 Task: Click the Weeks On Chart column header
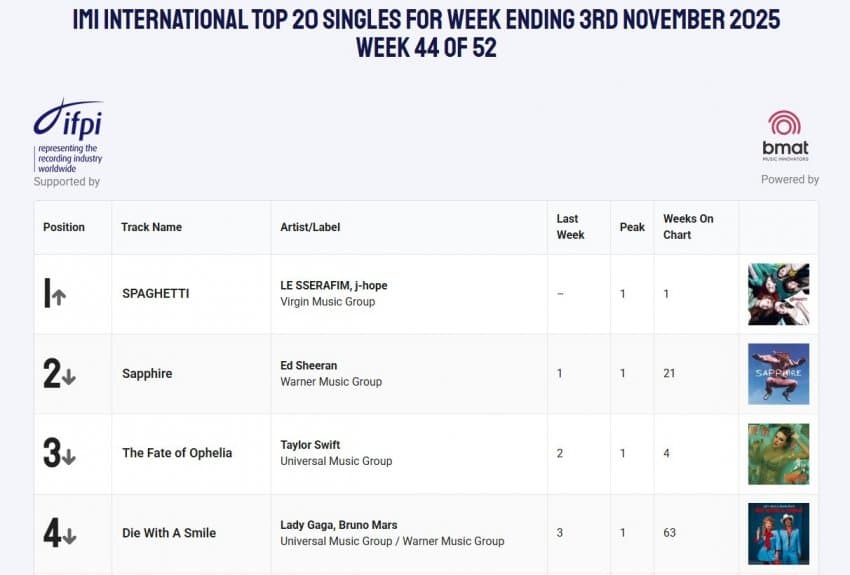click(688, 227)
